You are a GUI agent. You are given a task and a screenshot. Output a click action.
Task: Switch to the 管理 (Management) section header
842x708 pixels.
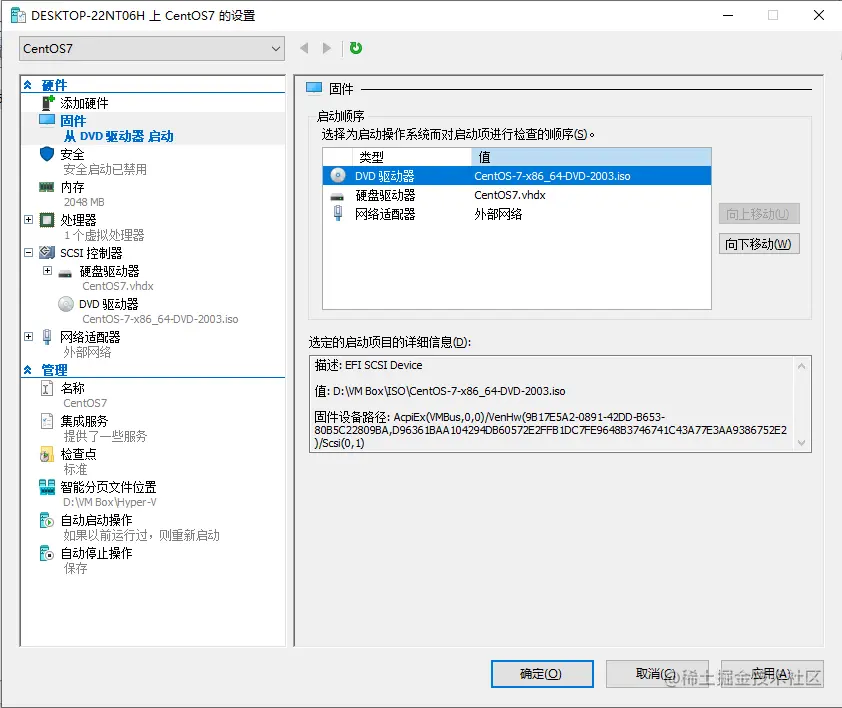(x=54, y=370)
